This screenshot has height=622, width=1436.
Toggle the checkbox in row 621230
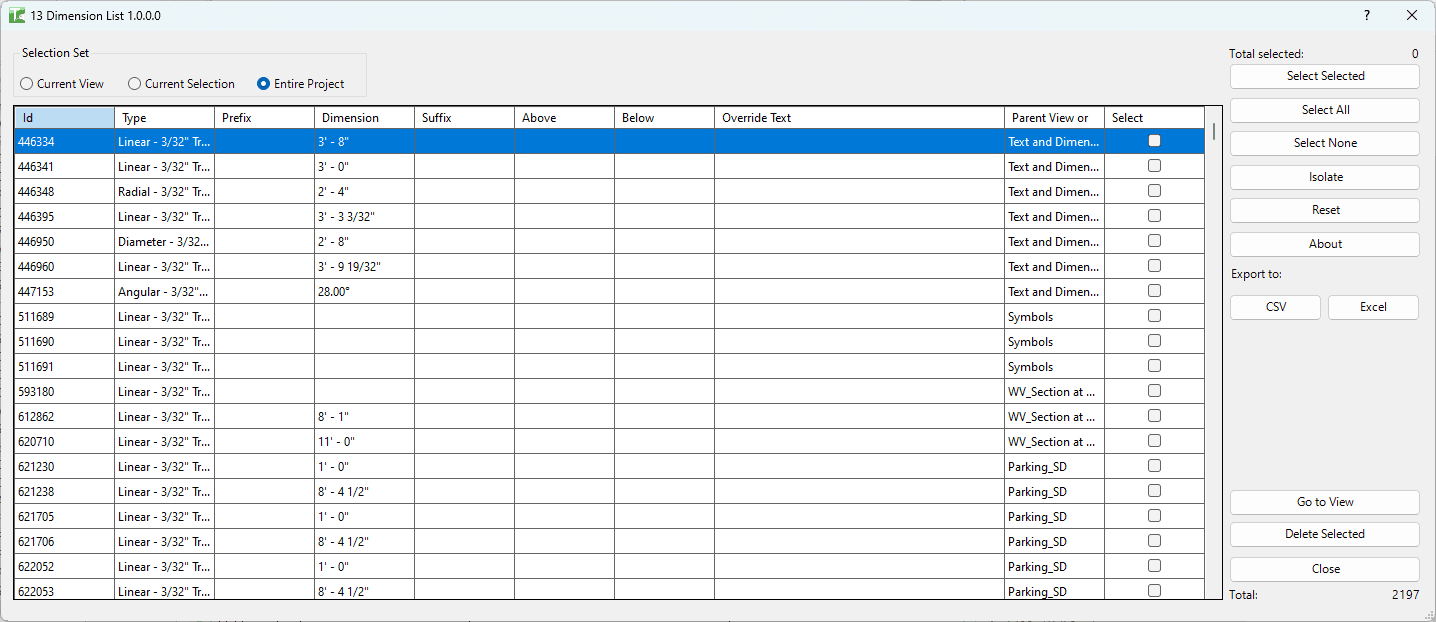1154,466
